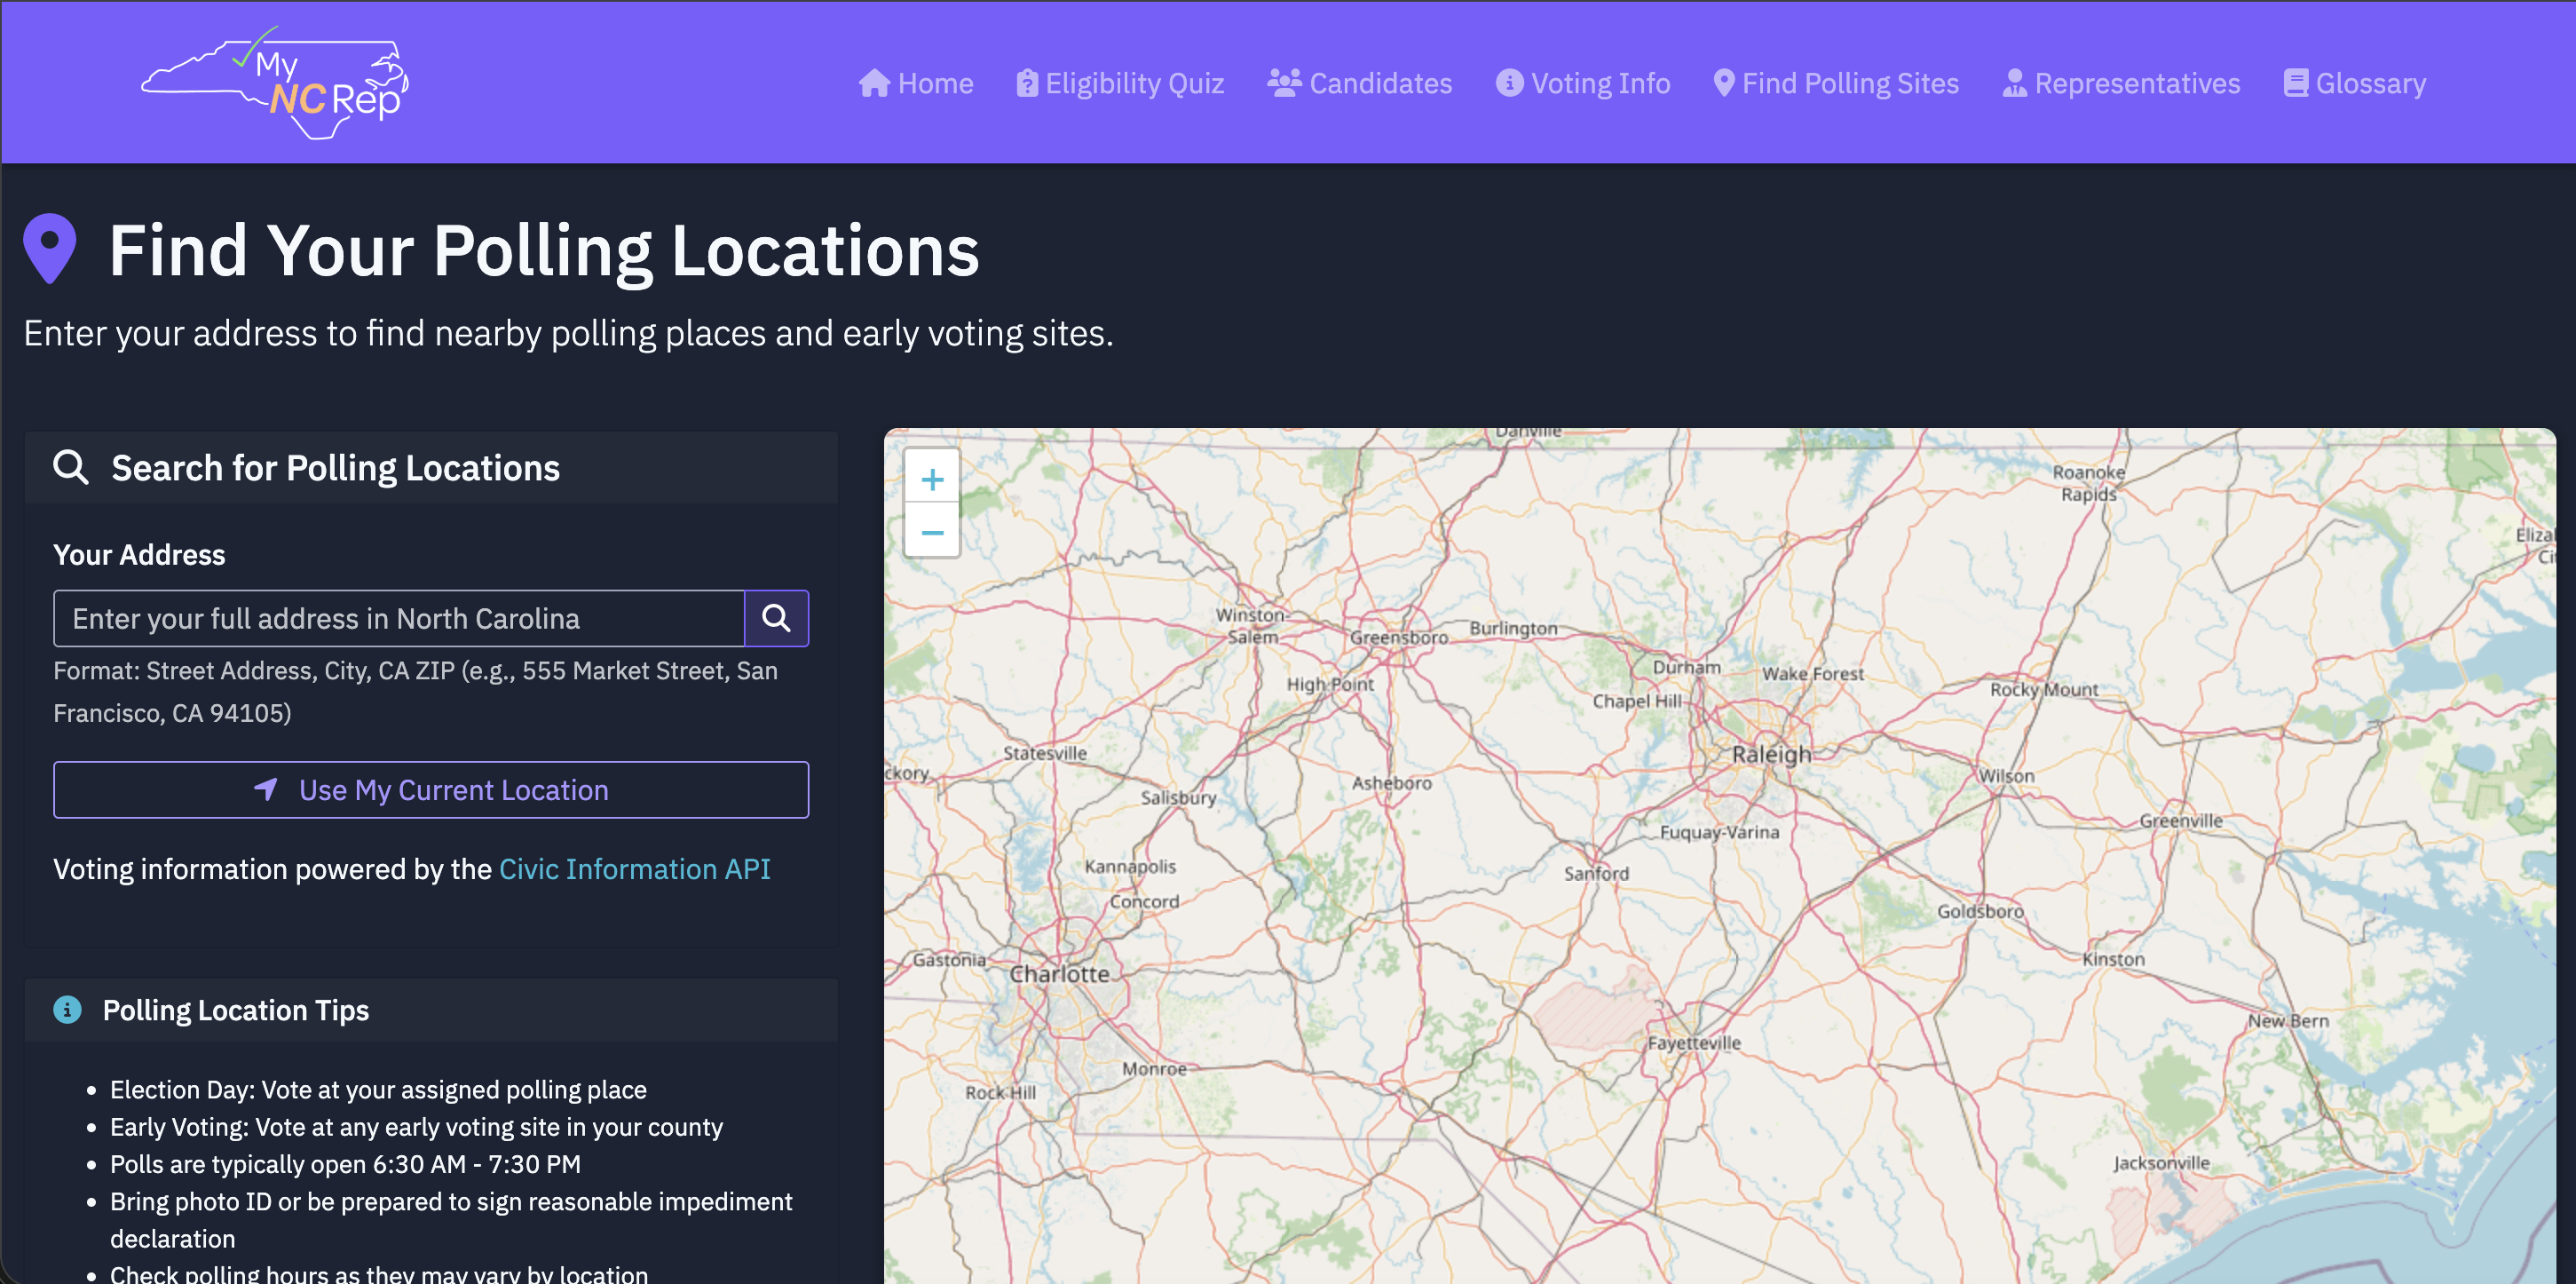Viewport: 2576px width, 1284px height.
Task: Click the Representatives person icon
Action: click(2014, 83)
